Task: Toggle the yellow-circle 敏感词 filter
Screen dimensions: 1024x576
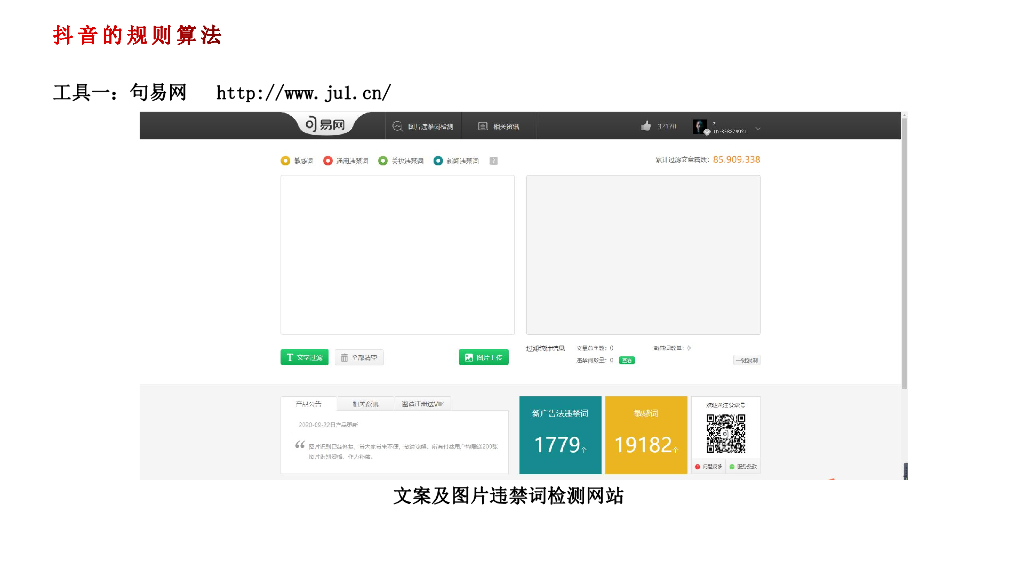Action: tap(297, 161)
